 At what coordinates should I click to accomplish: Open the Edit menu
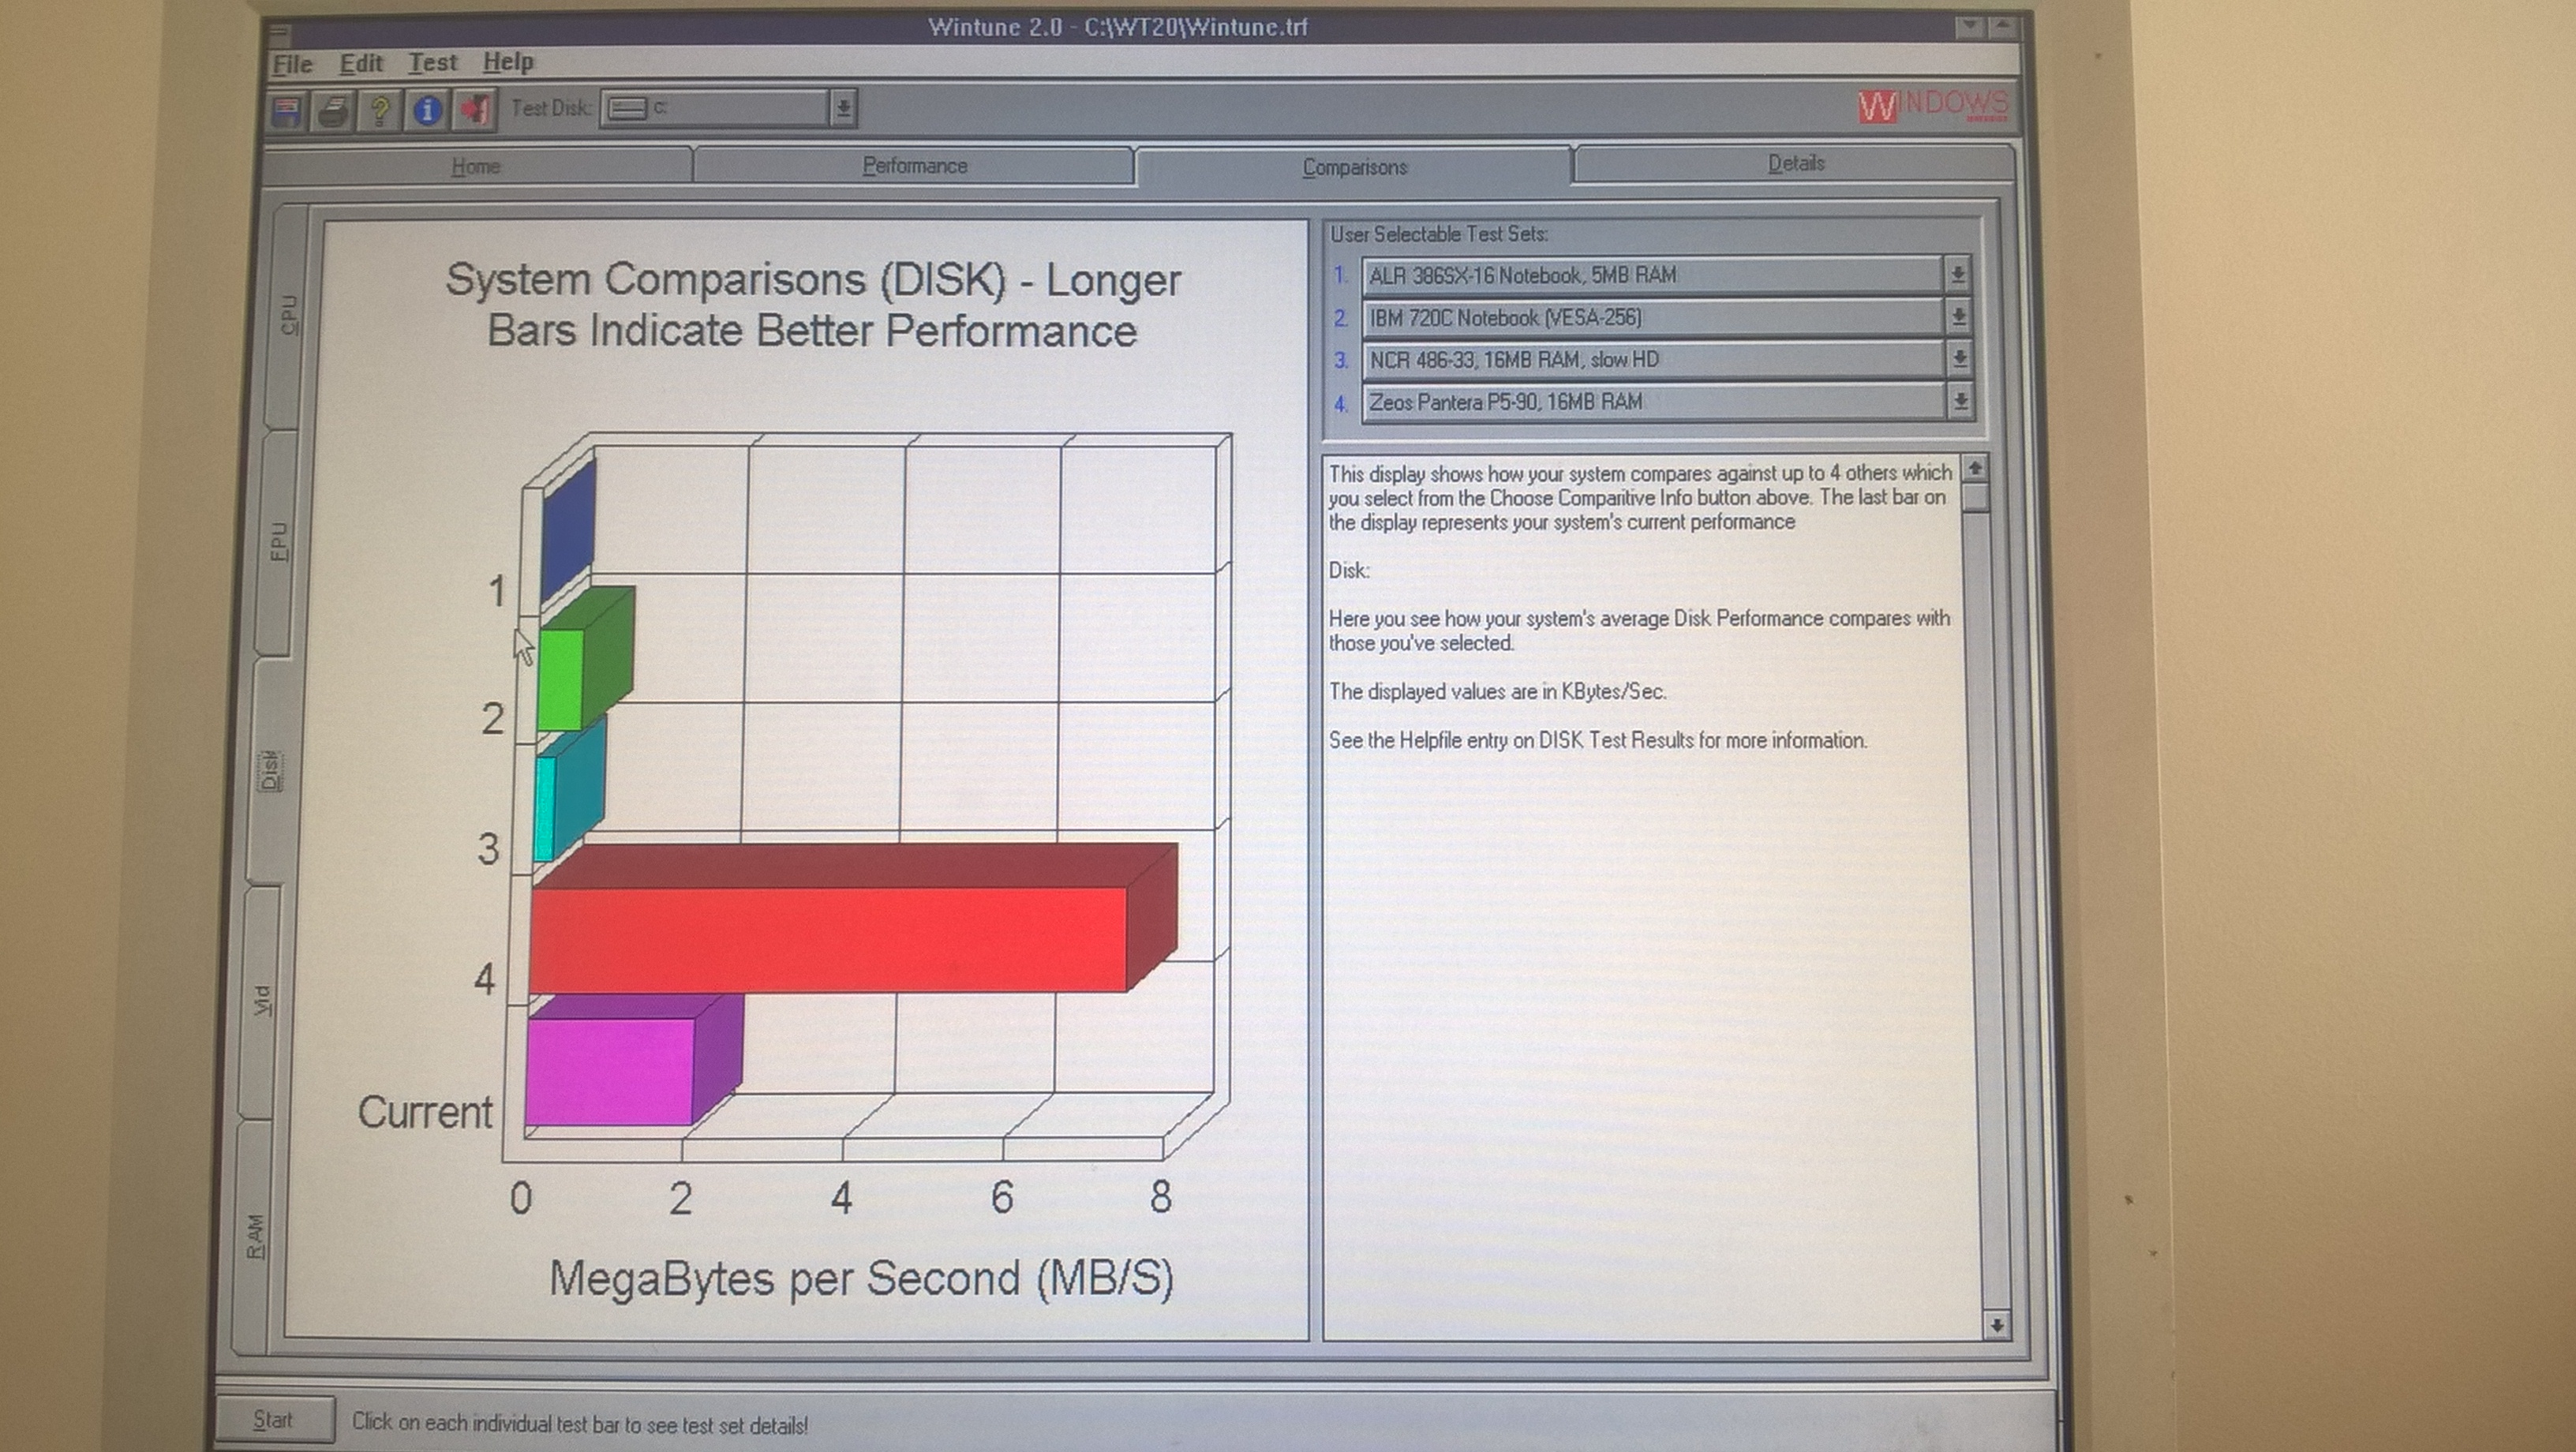(x=361, y=63)
